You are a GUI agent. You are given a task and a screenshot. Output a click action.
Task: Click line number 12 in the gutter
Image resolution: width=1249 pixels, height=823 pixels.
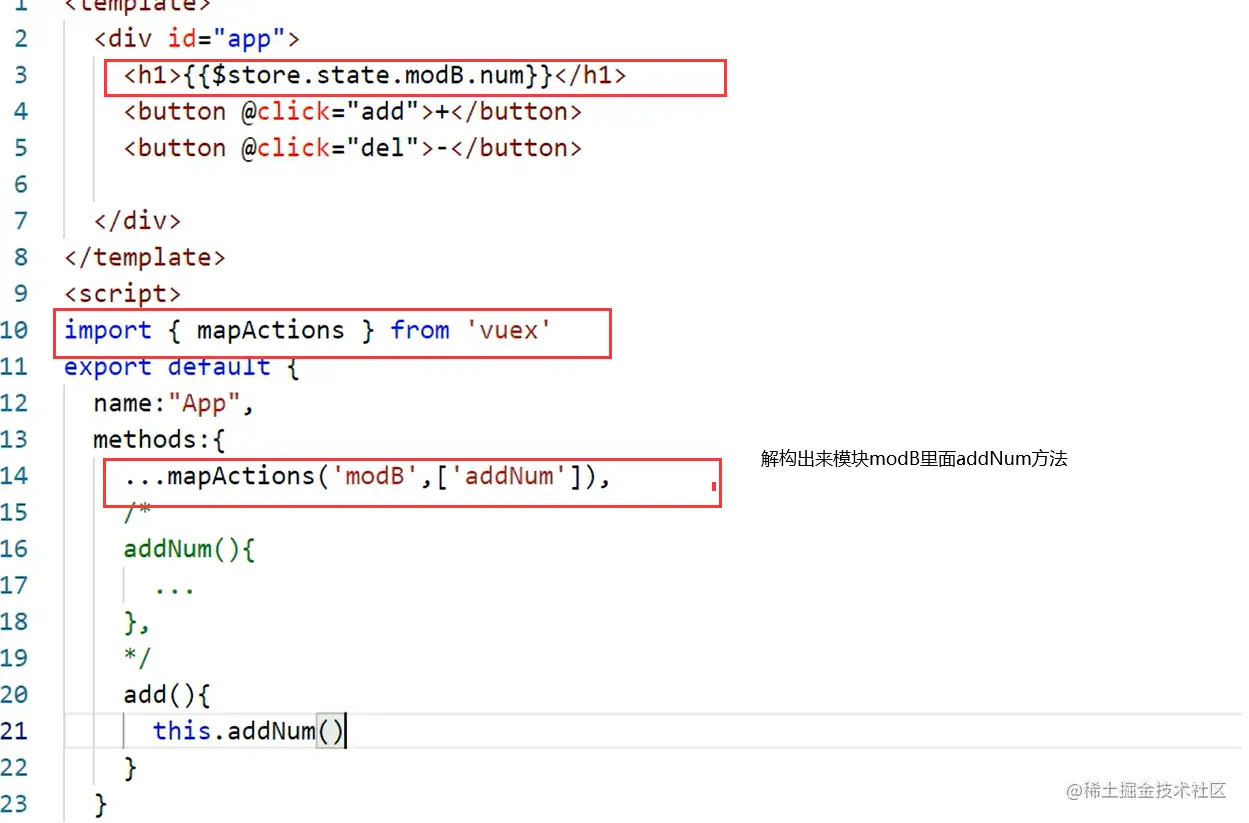[x=14, y=403]
